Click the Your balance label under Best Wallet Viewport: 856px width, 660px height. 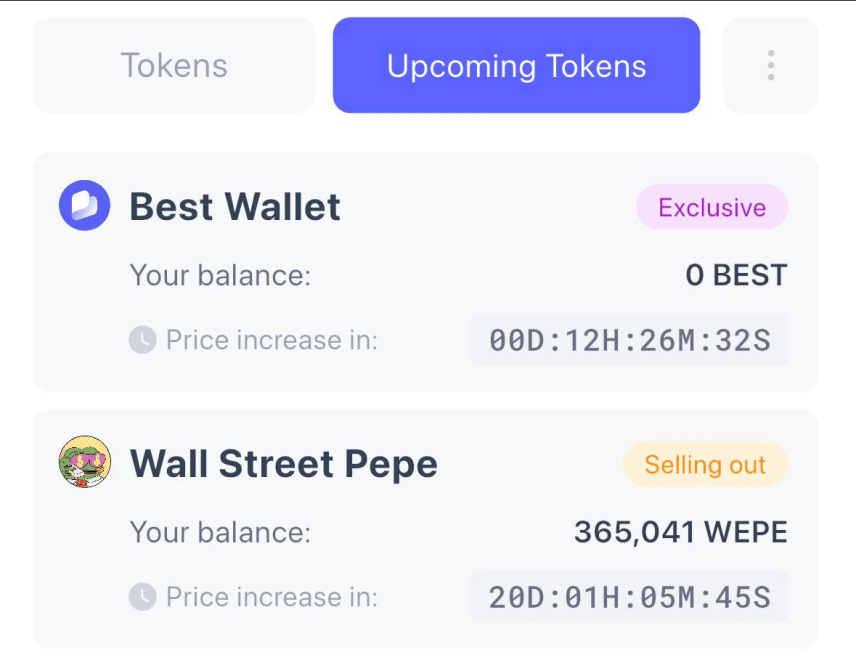tap(221, 275)
